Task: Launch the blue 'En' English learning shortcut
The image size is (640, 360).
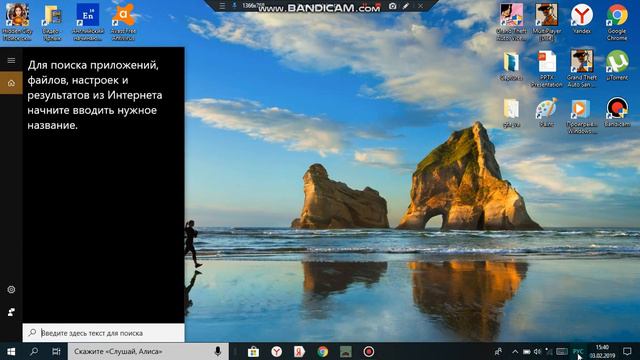Action: [88, 22]
